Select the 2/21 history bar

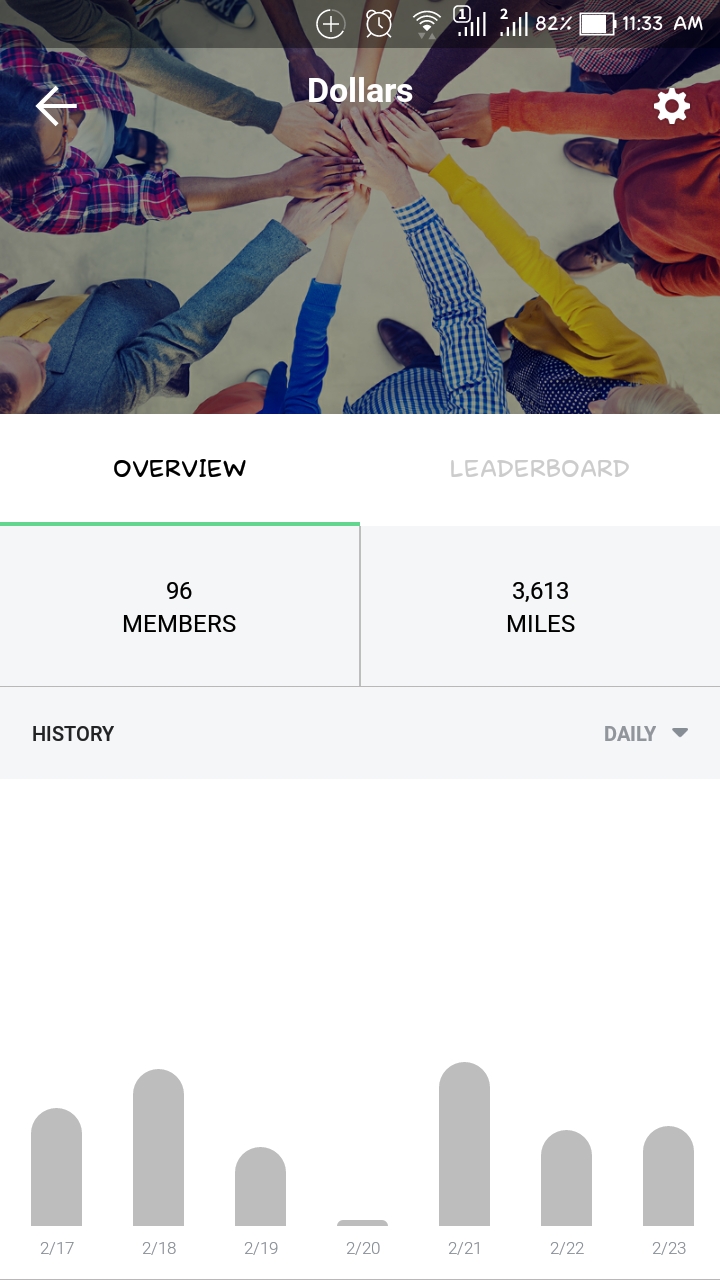coord(464,1144)
